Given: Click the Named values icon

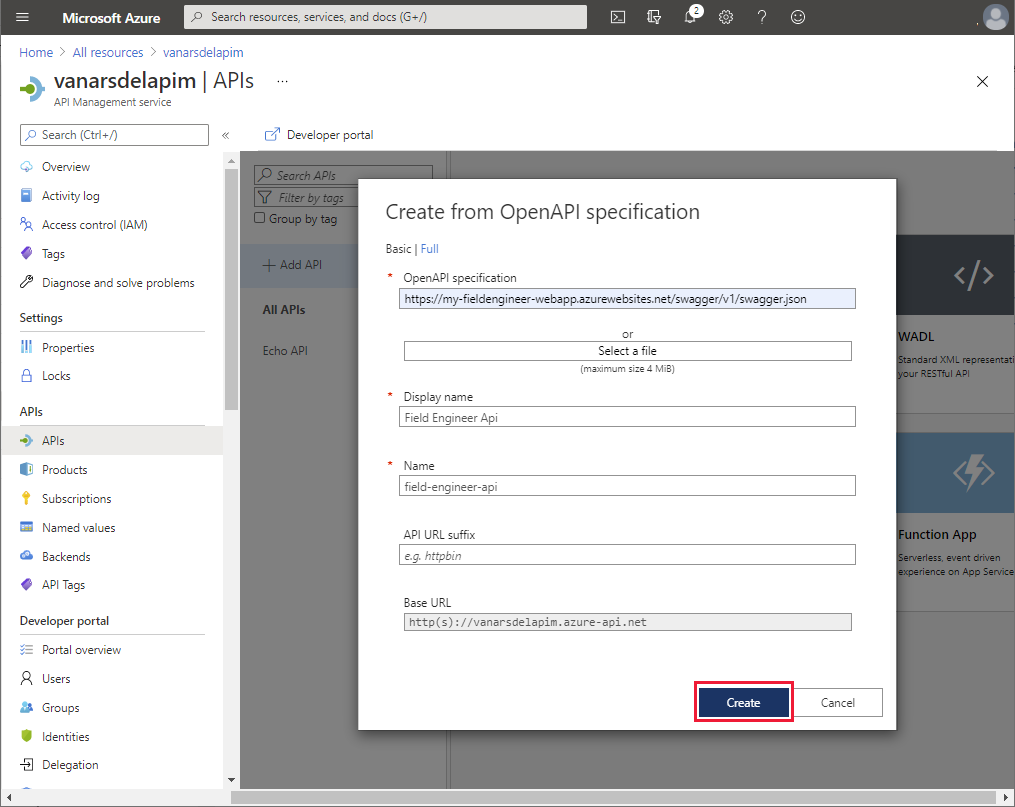Looking at the screenshot, I should point(27,527).
